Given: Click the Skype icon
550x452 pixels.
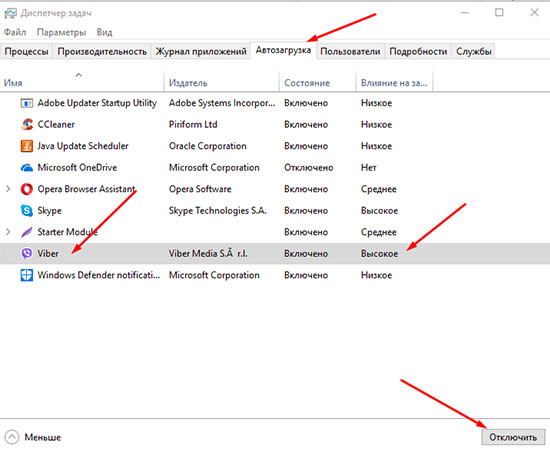Looking at the screenshot, I should coord(27,210).
